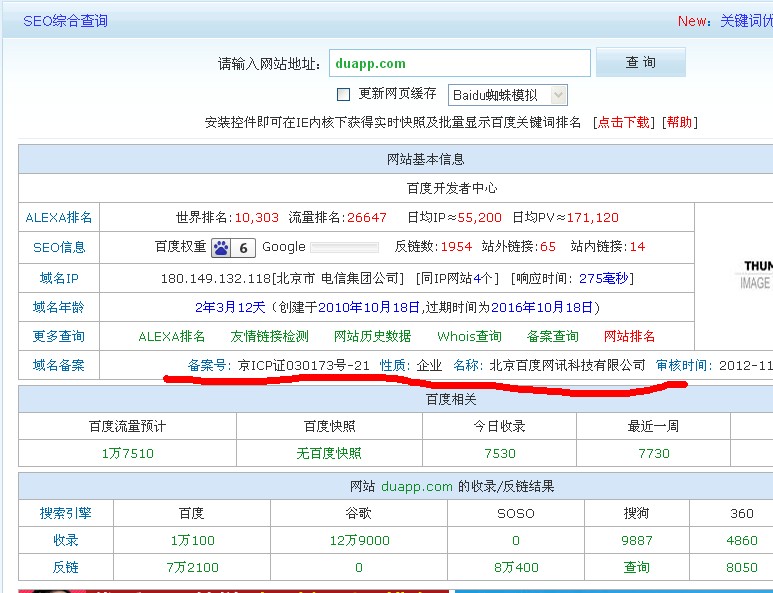Viewport: 773px width, 593px height.
Task: Click domain age 2年3月12天
Action: [x=230, y=308]
